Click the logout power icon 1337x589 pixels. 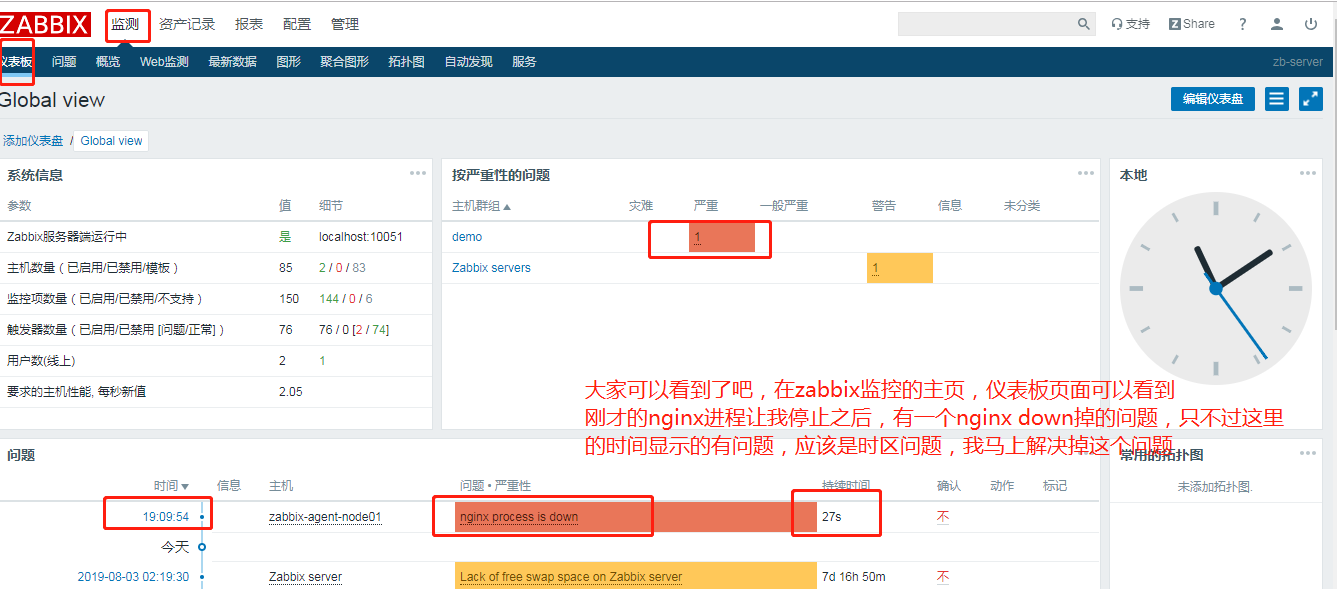(1311, 24)
